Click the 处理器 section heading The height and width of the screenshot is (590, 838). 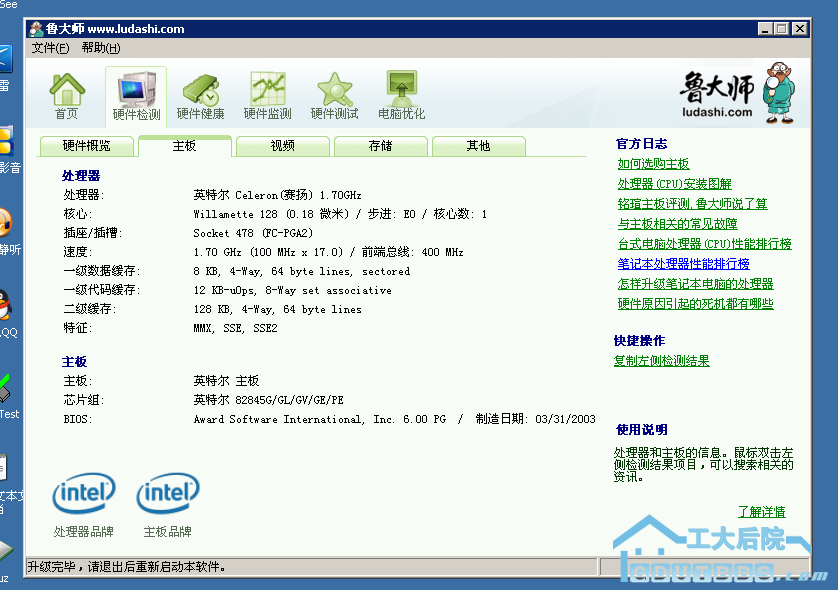pos(81,175)
